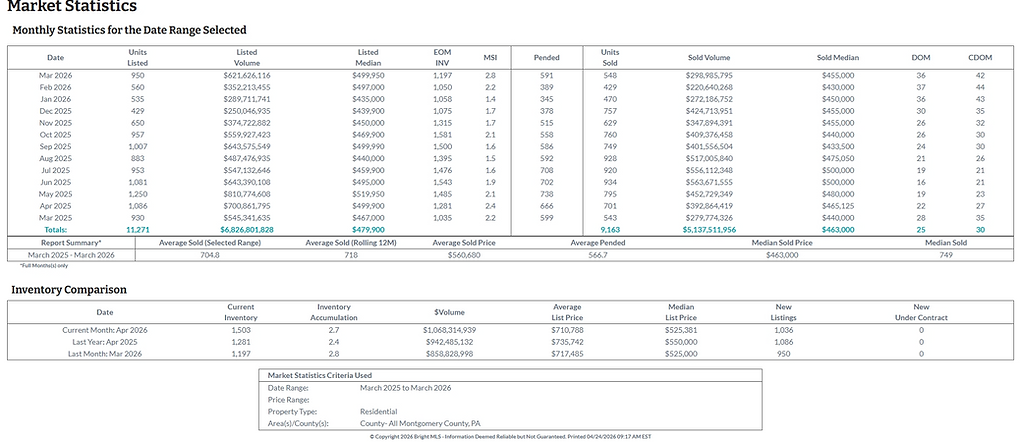
Task: Click the listed volume value "$621,626,116"
Action: 247,76
